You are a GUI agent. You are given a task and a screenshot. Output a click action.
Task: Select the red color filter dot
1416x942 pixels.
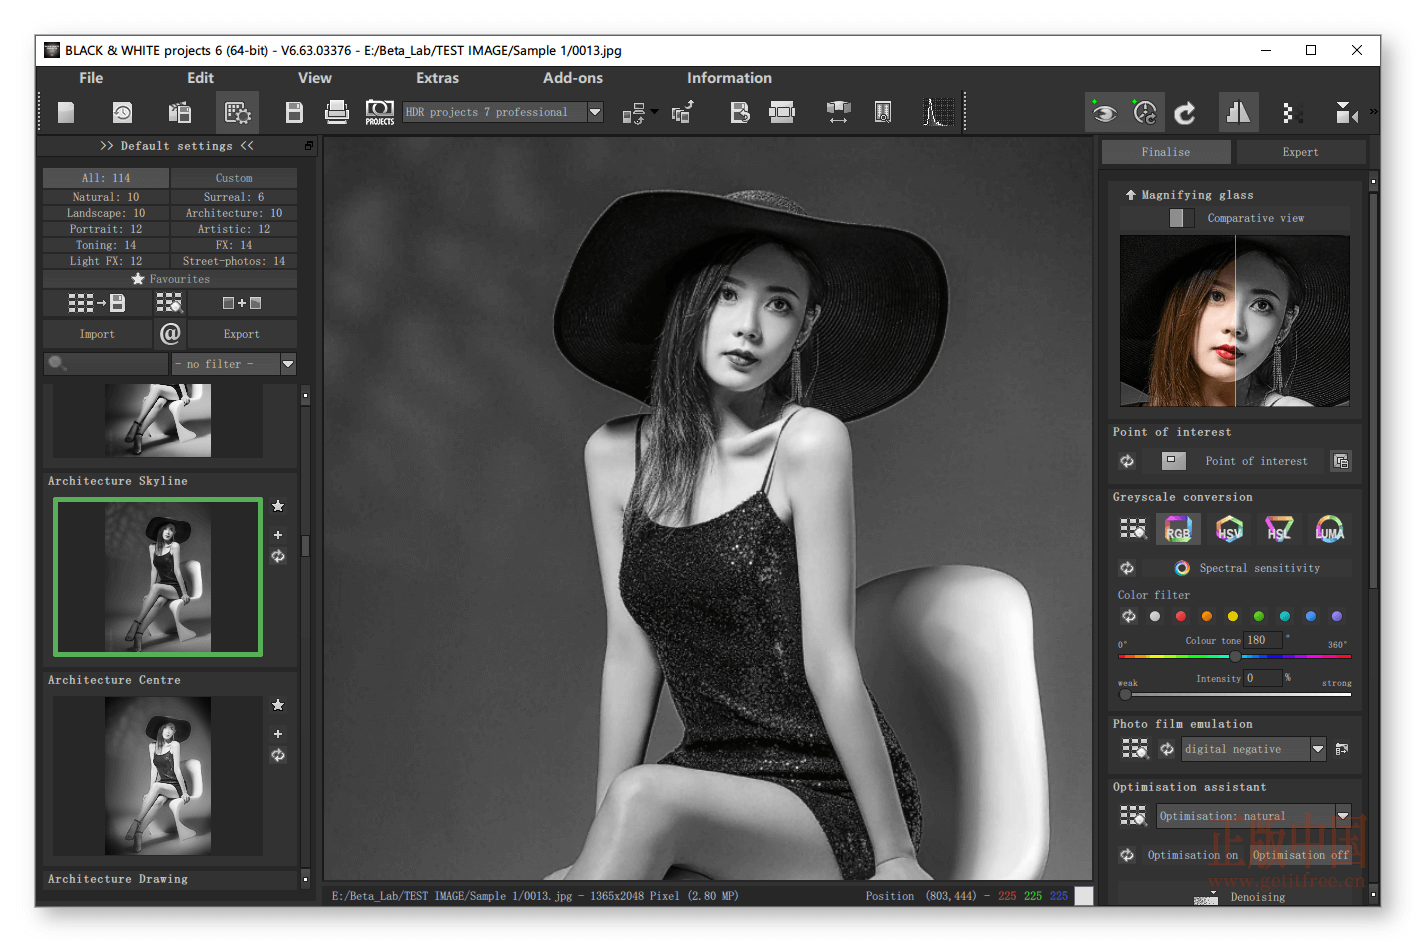click(x=1181, y=616)
